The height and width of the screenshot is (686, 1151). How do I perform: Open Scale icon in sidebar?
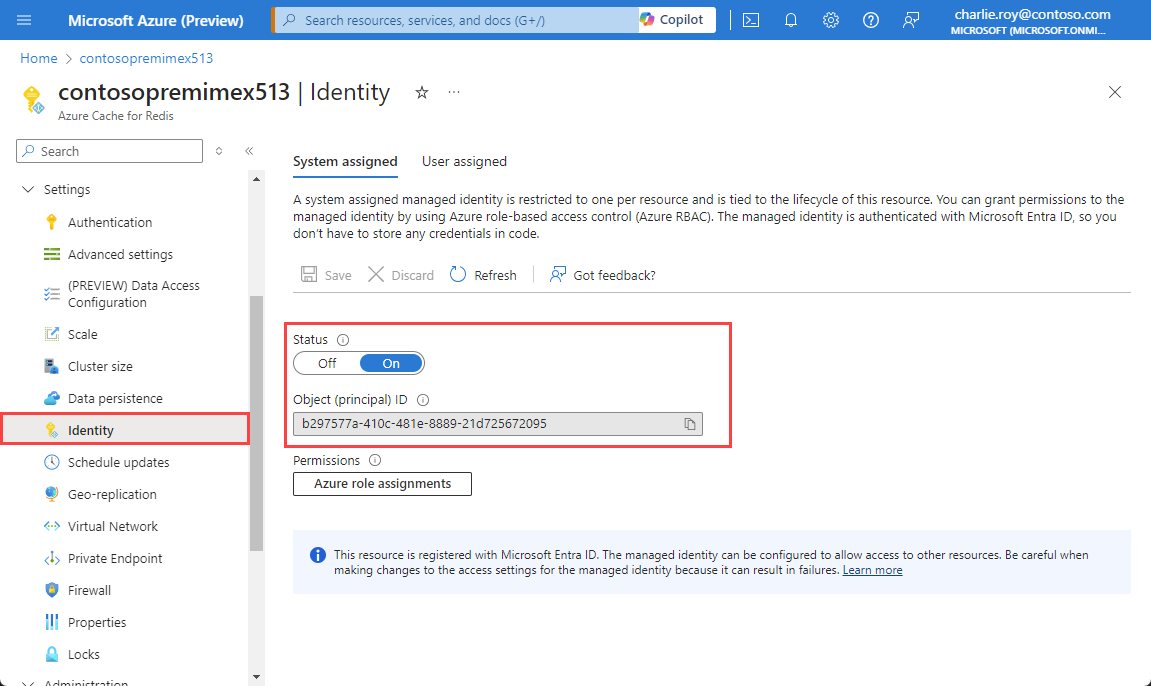coord(51,335)
